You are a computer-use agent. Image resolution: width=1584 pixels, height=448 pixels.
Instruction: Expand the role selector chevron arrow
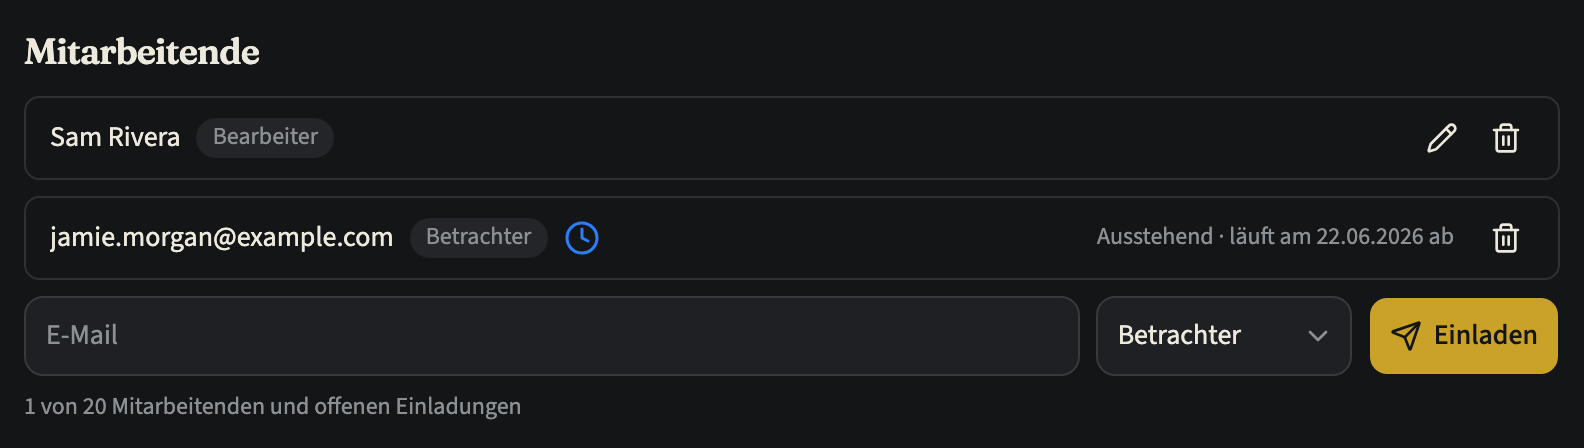(x=1318, y=336)
